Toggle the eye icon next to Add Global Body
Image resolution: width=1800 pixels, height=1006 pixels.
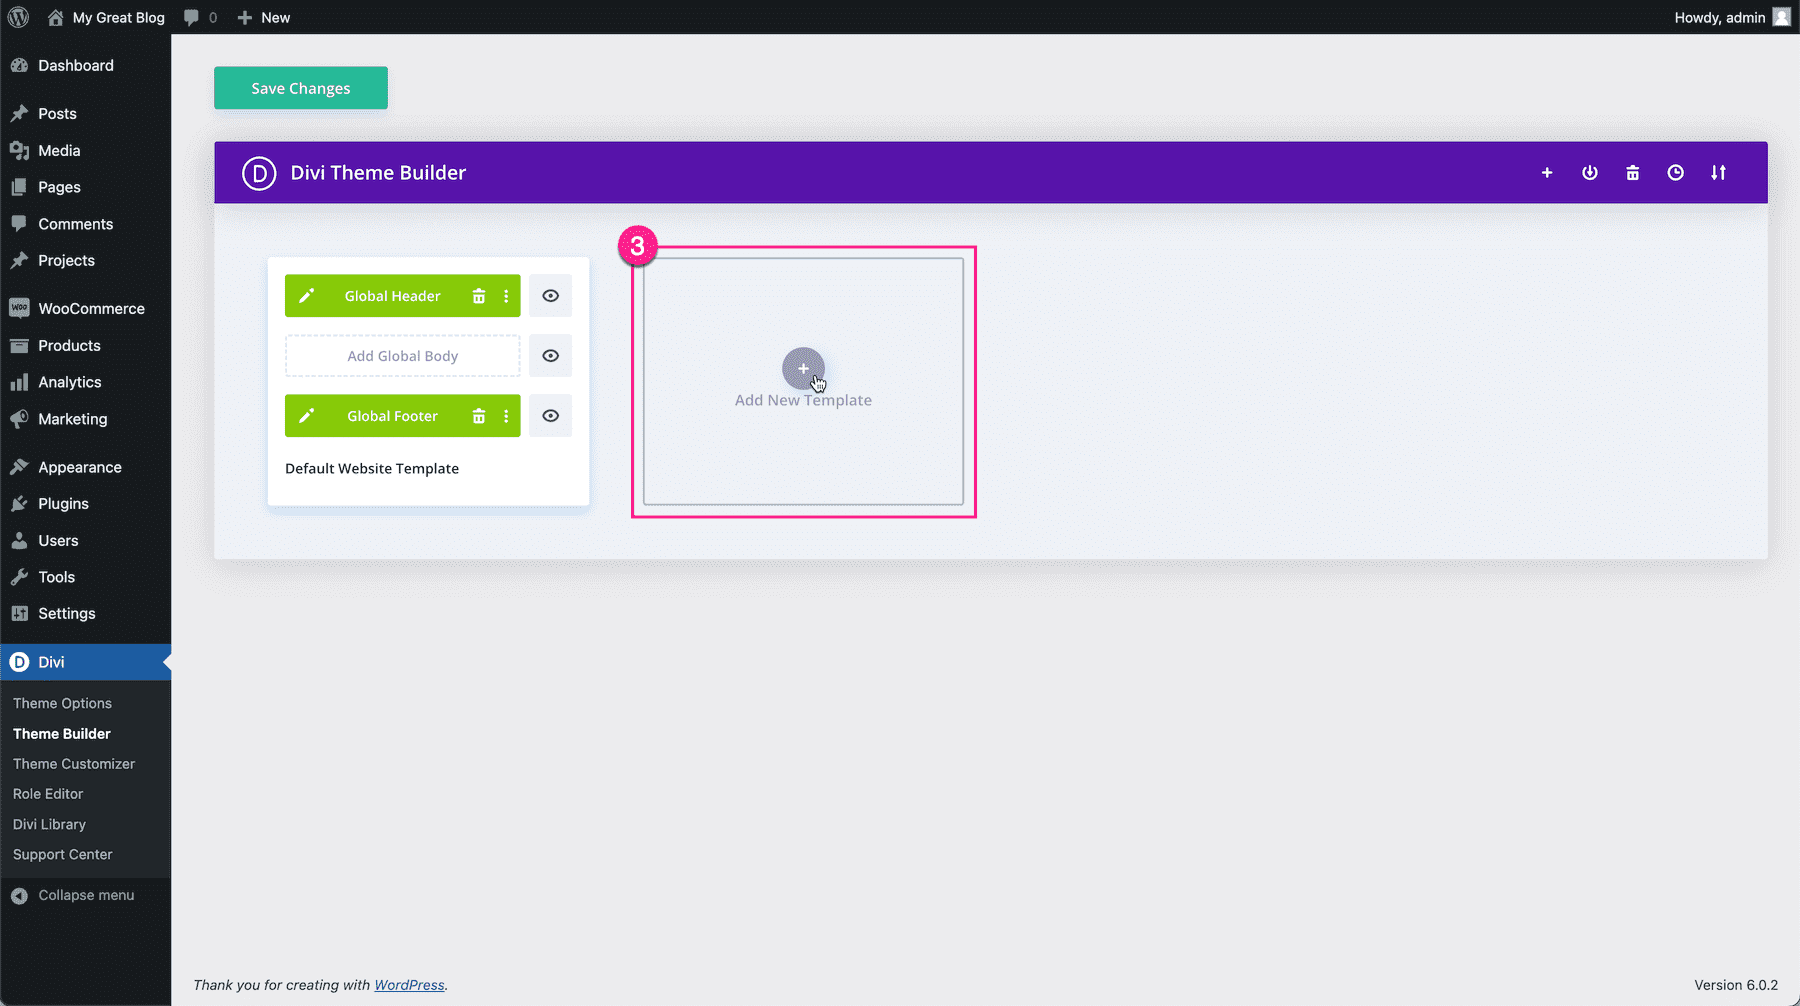pyautogui.click(x=550, y=356)
